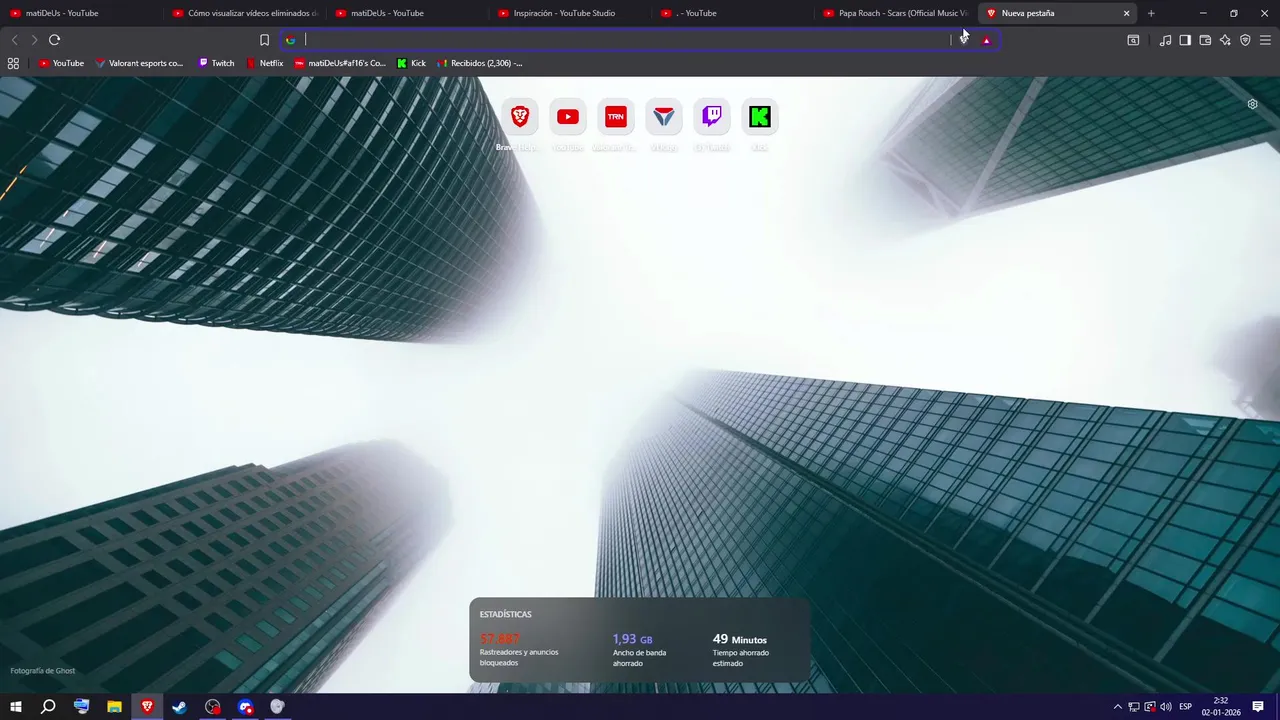Click the 1,93 GB bandwidth saved value
The image size is (1280, 720).
[633, 639]
